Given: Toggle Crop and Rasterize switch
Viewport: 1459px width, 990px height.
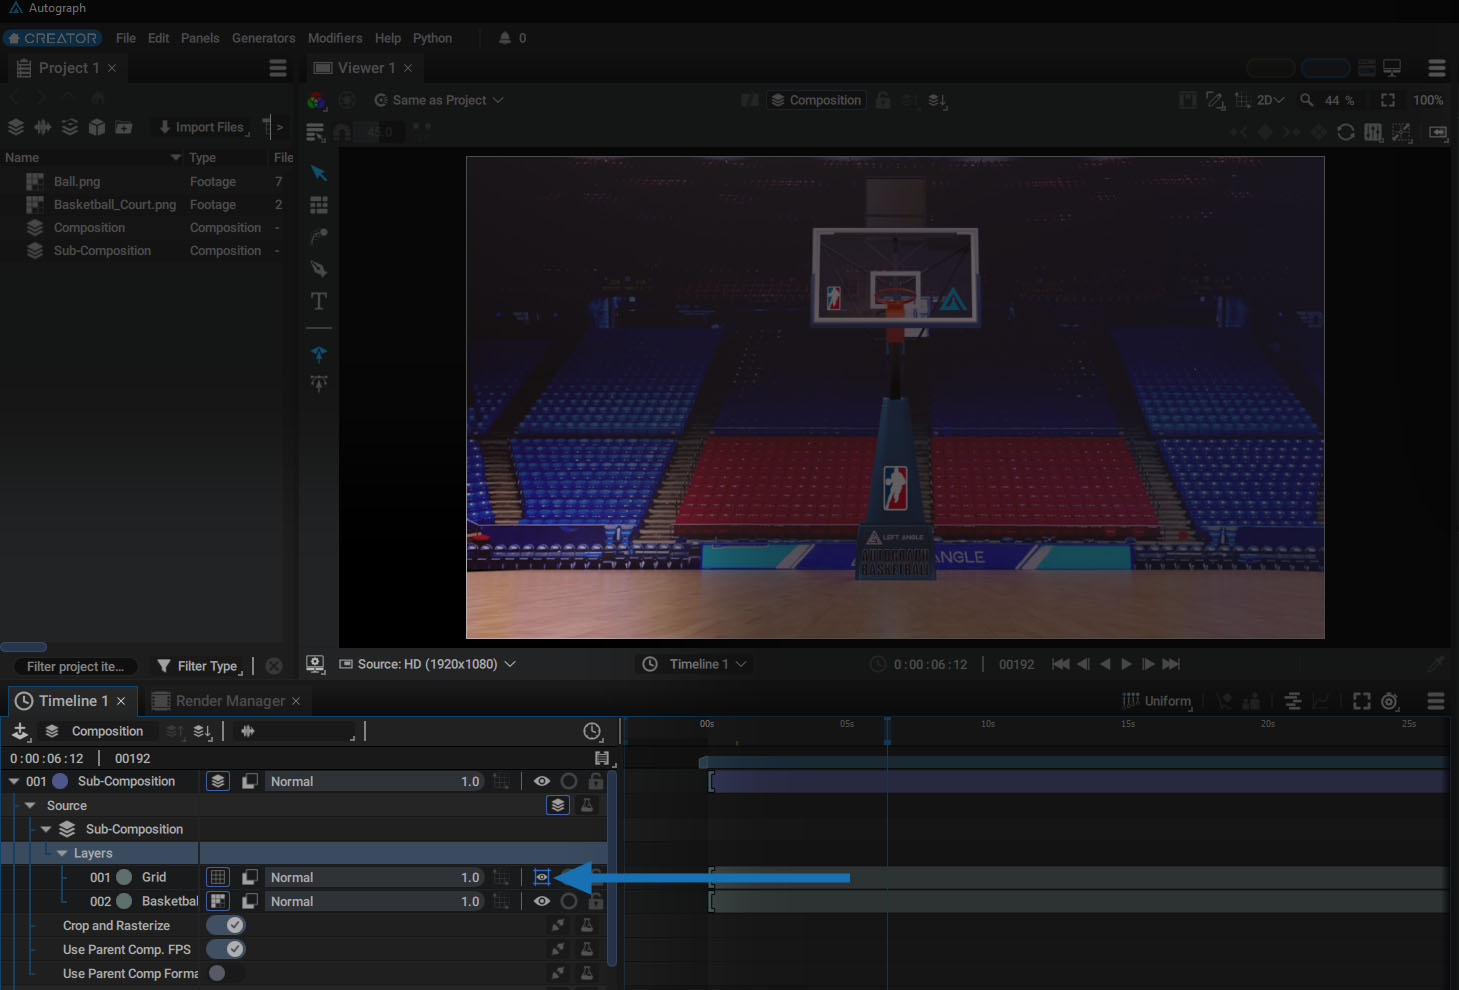Looking at the screenshot, I should tap(226, 925).
